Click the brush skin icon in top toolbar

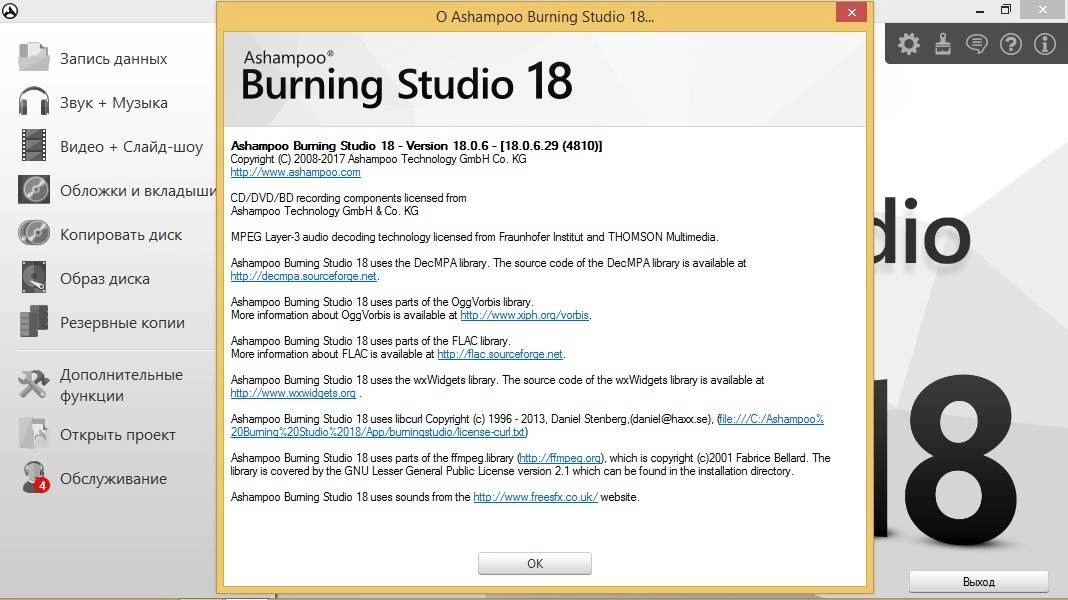click(943, 44)
